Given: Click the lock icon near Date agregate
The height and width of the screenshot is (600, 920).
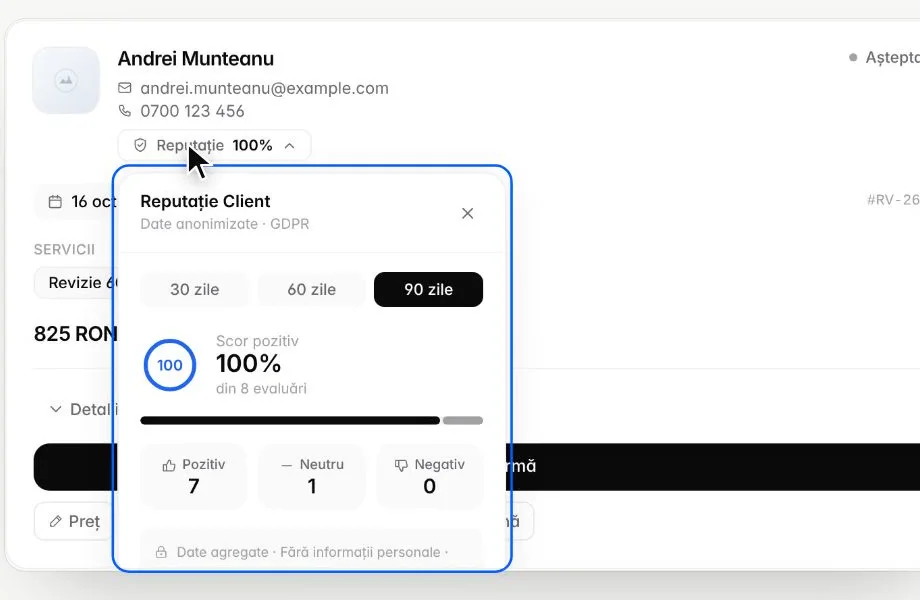Looking at the screenshot, I should (161, 552).
